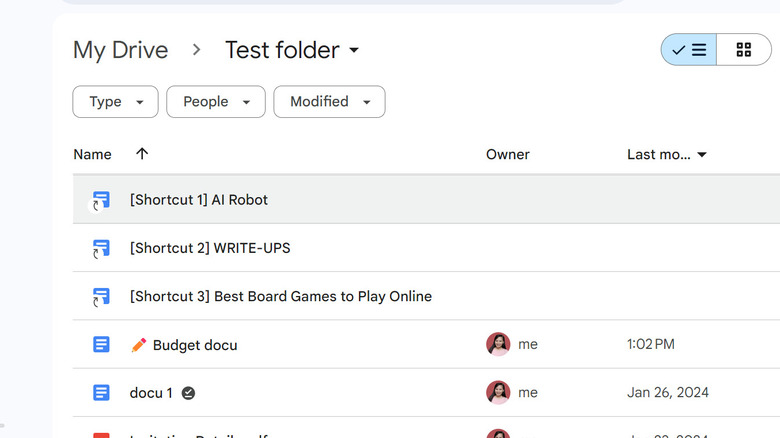Viewport: 780px width, 438px height.
Task: Click the Owner column header
Action: [507, 154]
